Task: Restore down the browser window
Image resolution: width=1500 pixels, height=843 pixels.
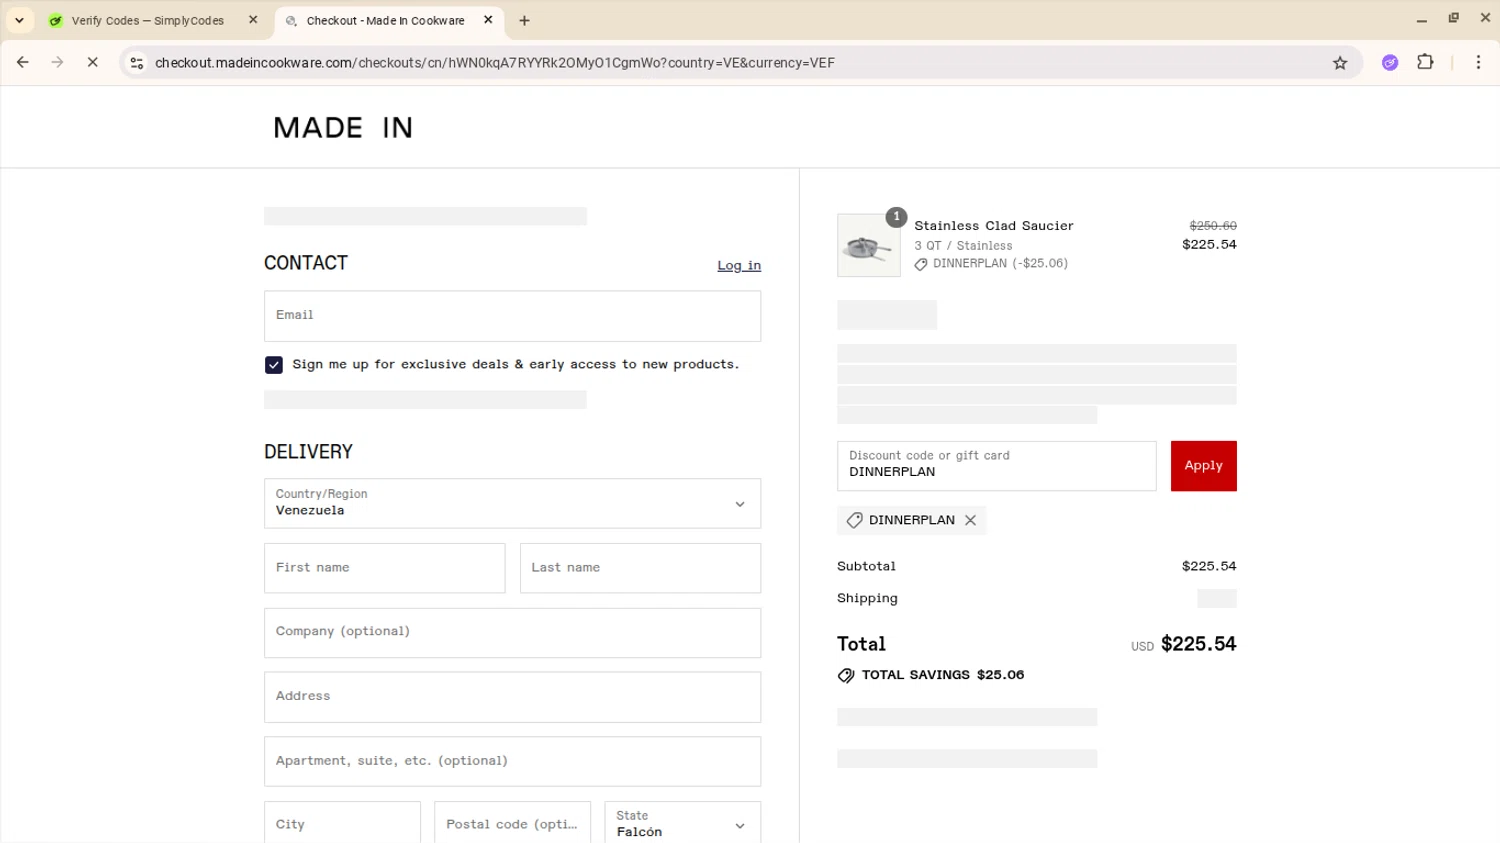Action: click(1453, 18)
